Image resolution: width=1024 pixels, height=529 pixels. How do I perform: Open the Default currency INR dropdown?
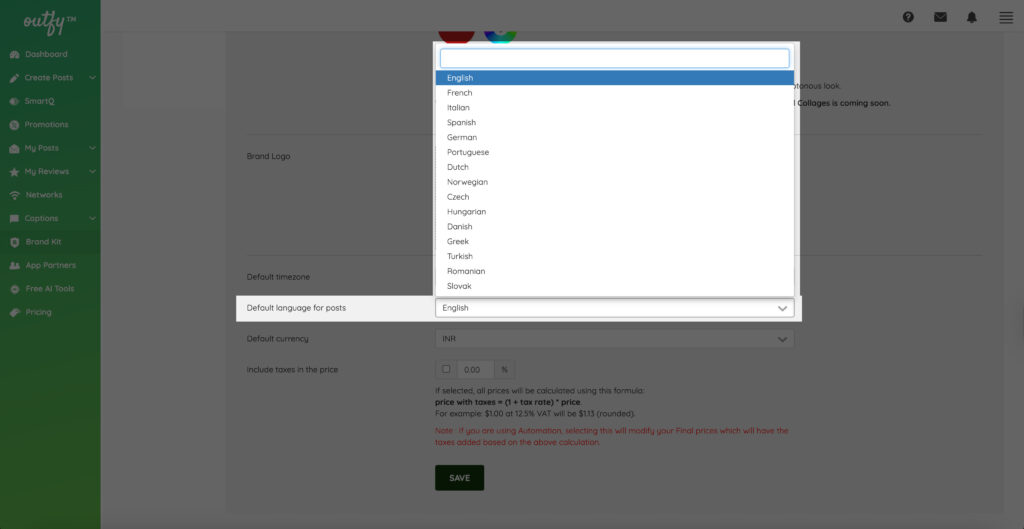coord(614,339)
